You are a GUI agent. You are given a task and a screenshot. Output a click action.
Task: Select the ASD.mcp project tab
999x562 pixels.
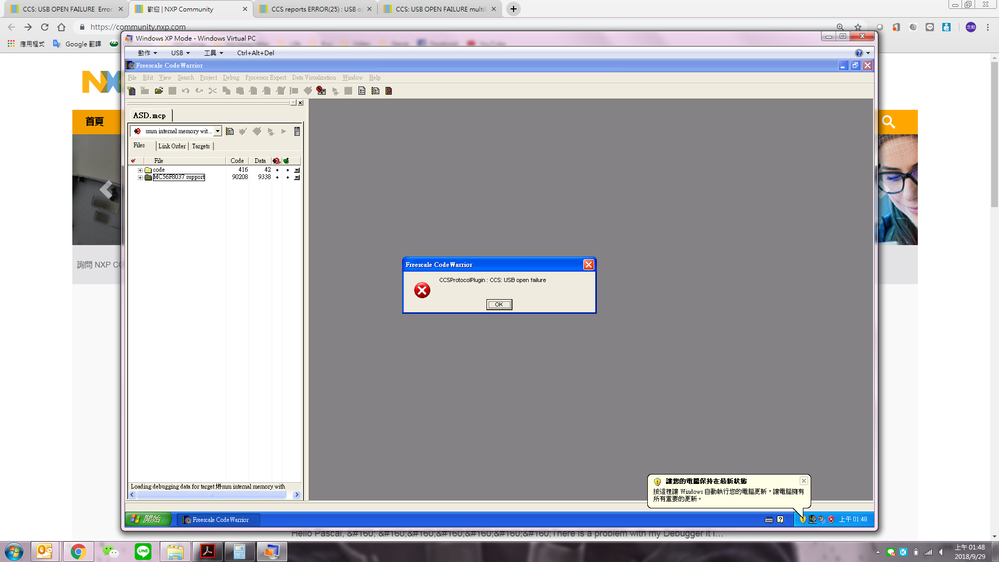pos(149,115)
